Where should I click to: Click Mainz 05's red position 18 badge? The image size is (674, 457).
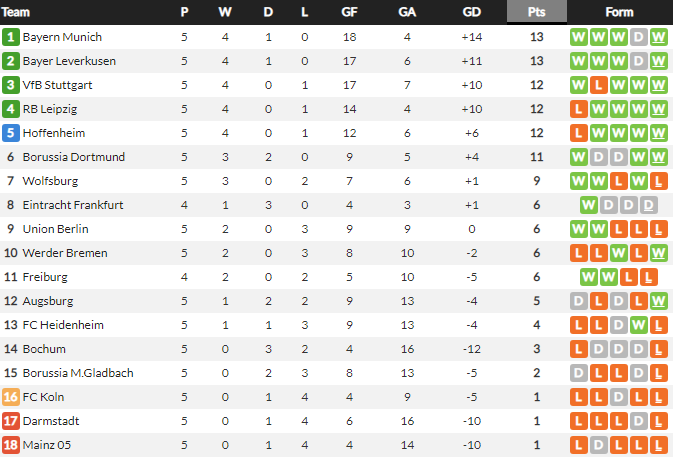click(11, 445)
